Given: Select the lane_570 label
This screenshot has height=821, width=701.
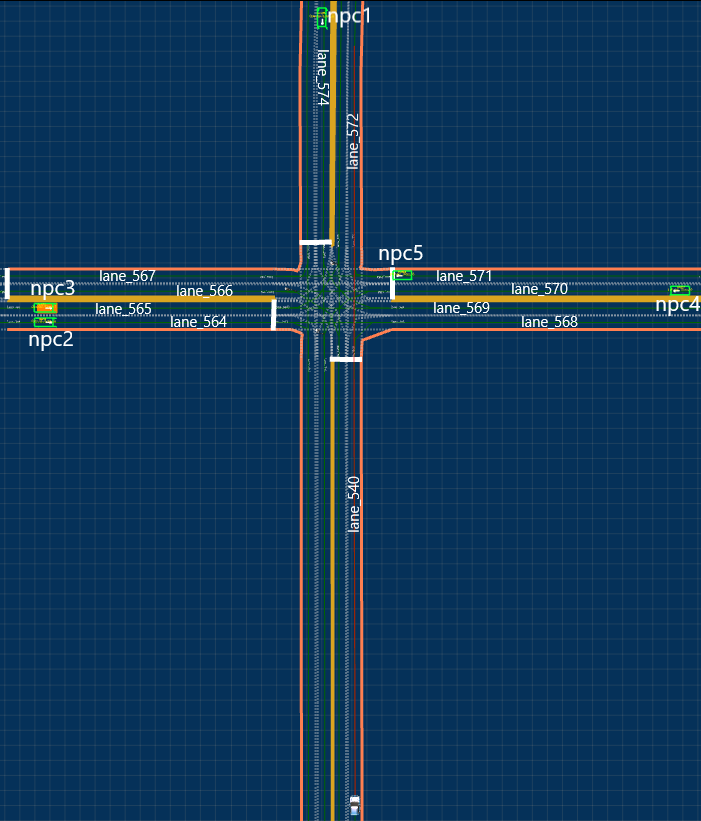Looking at the screenshot, I should point(539,290).
